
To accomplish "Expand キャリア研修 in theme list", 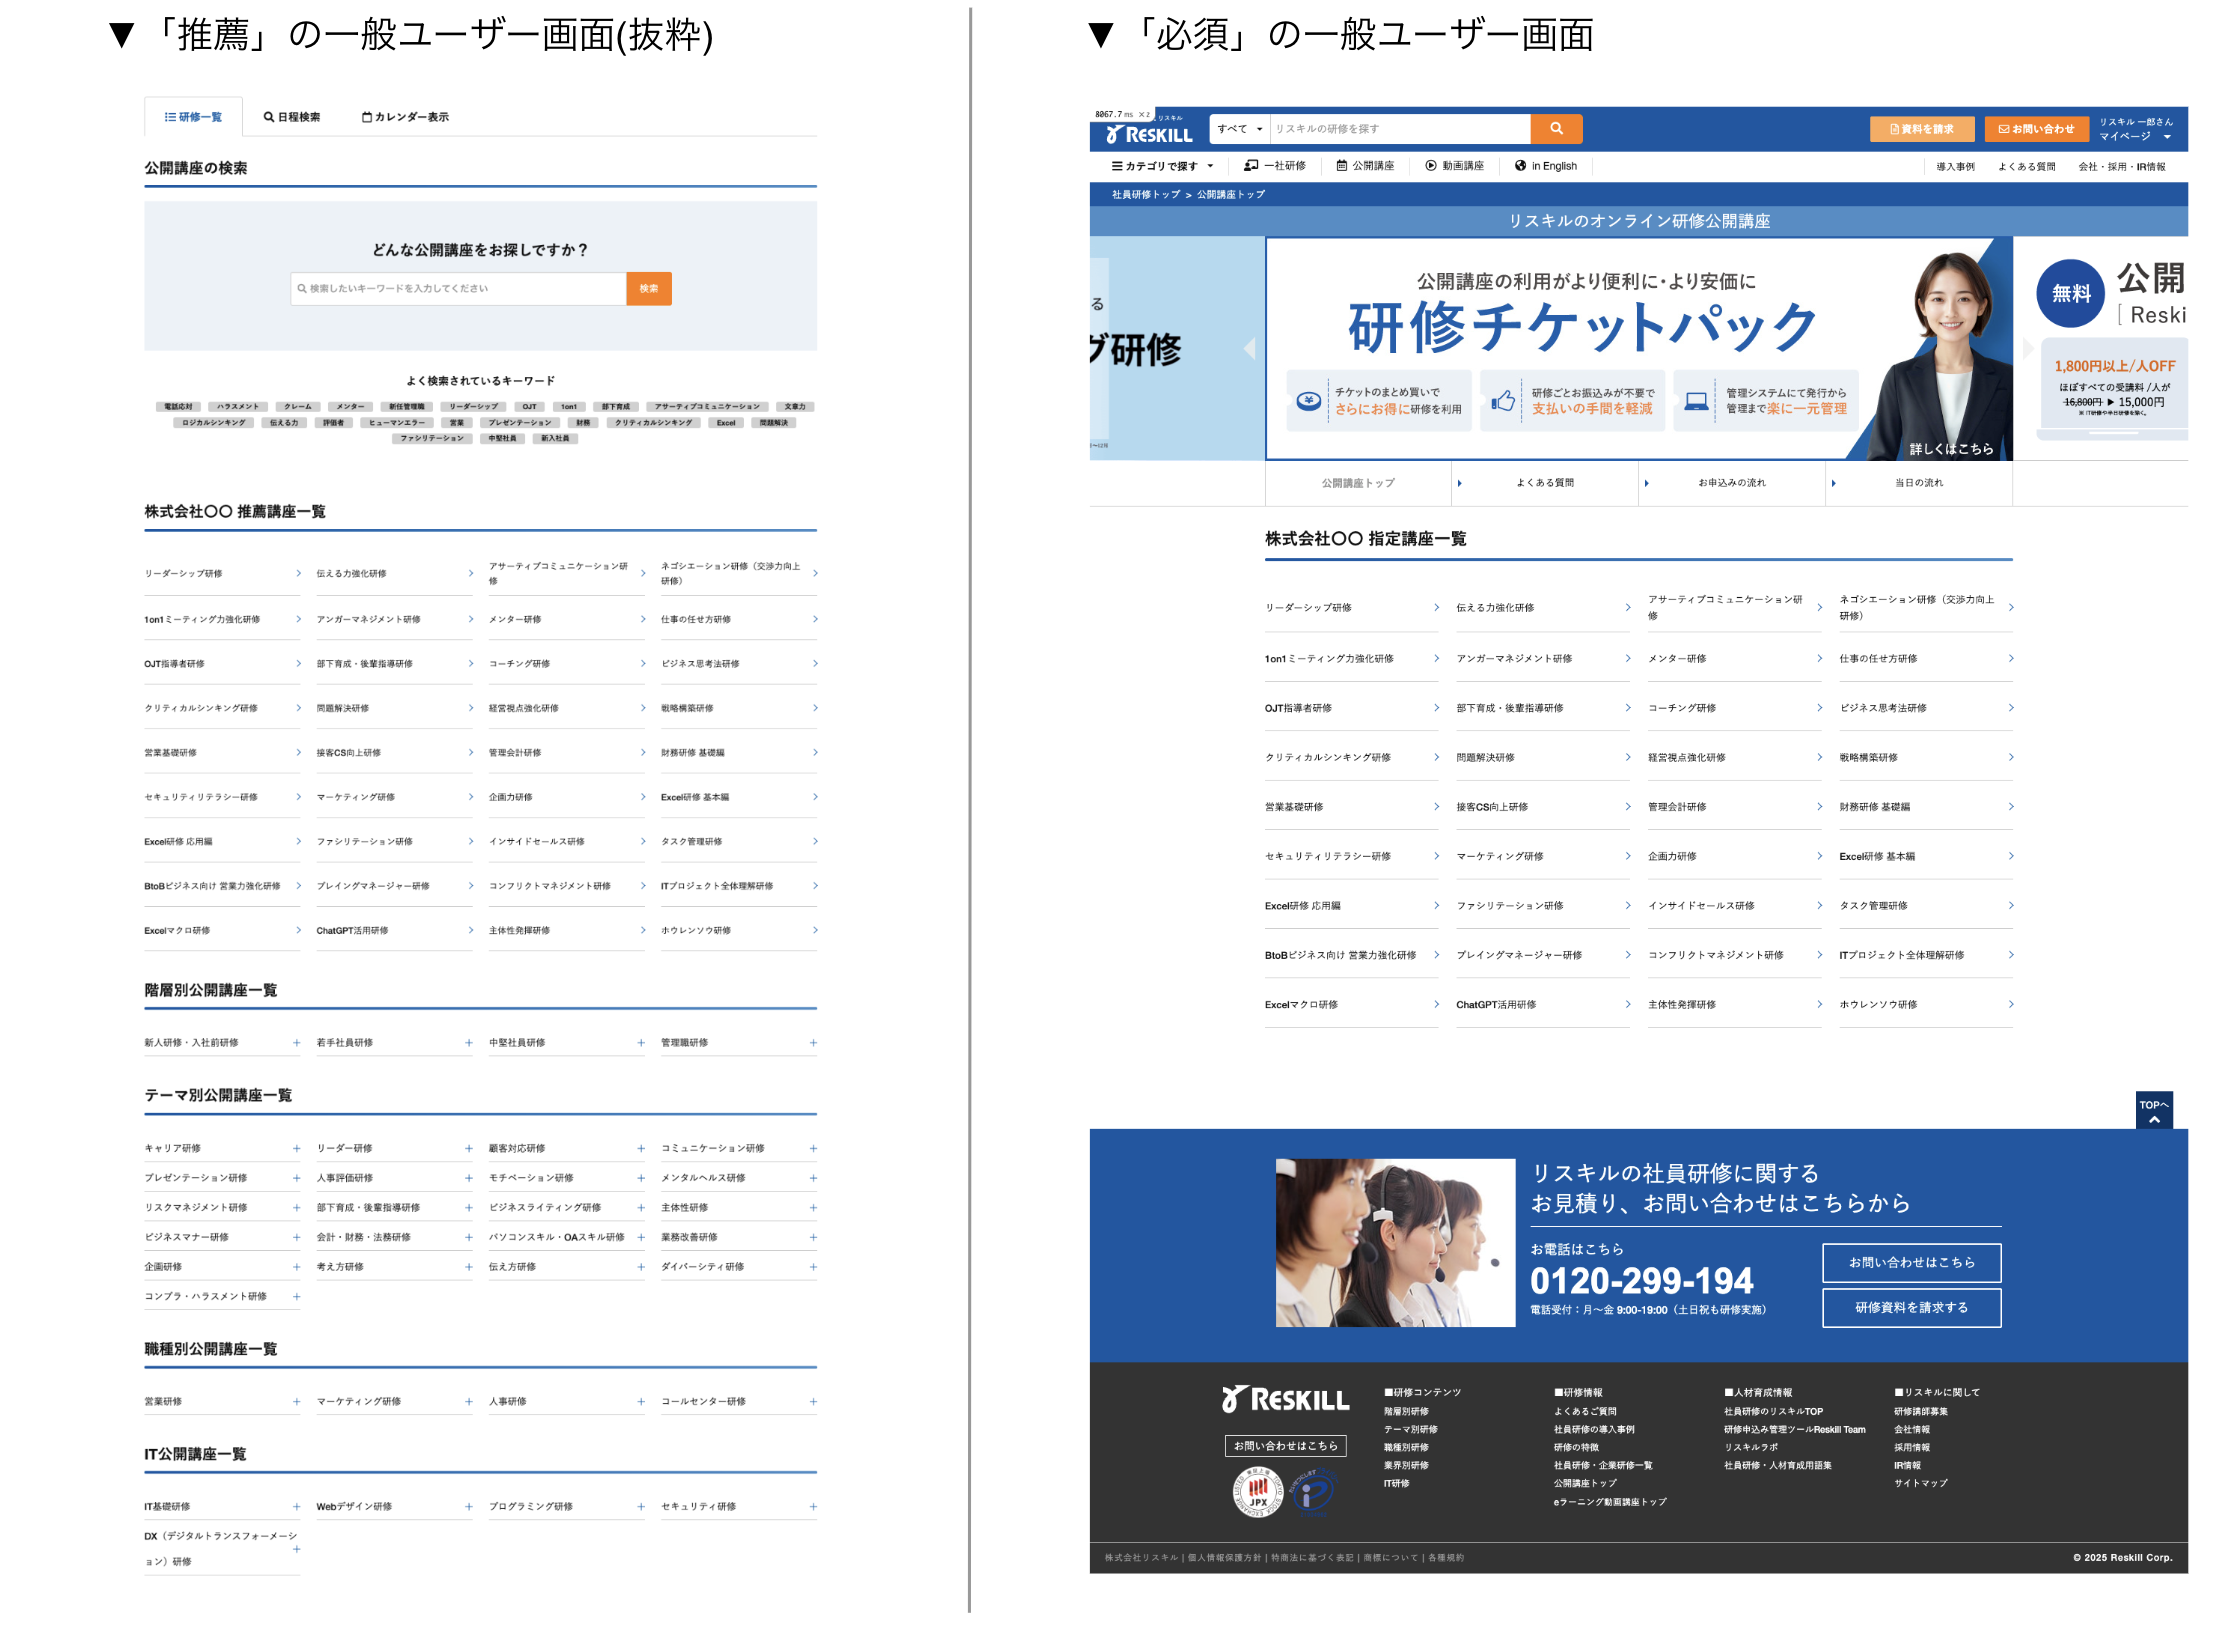I will click(x=296, y=1148).
